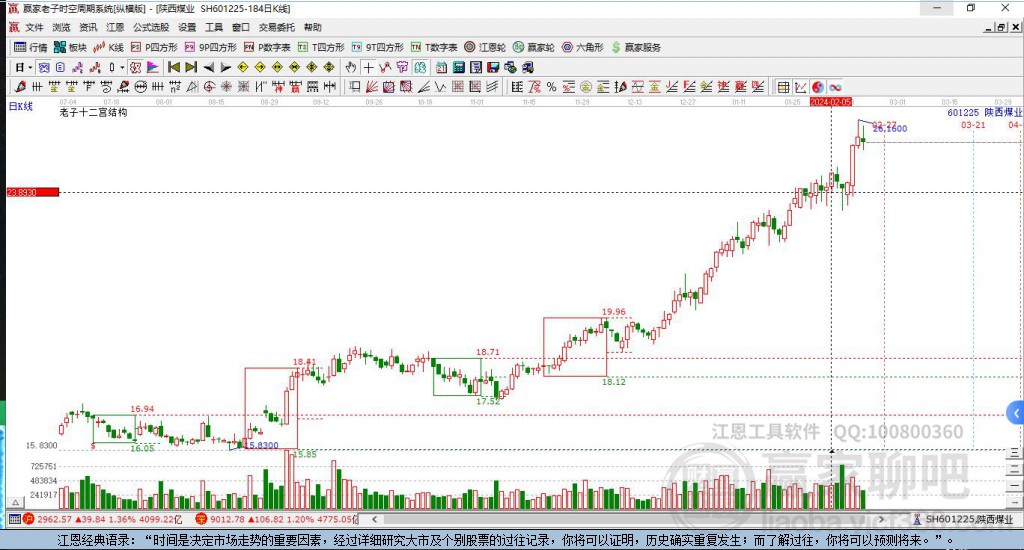Click the first yellow diamond icon

pyautogui.click(x=242, y=67)
